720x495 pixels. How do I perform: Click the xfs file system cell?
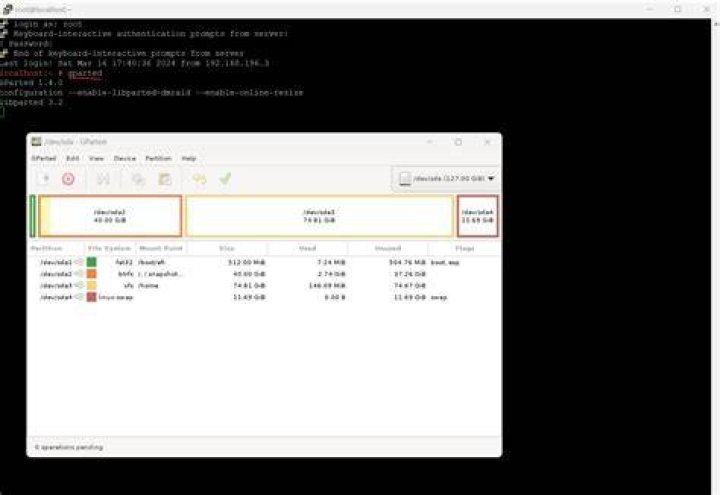129,285
